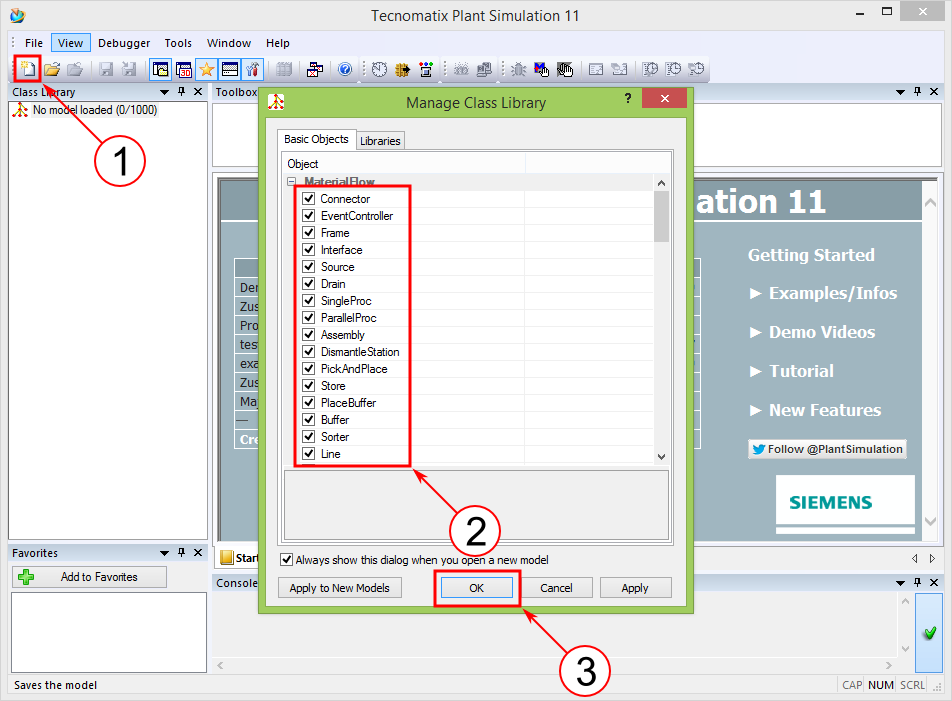Click the blue Help question mark icon
The width and height of the screenshot is (952, 701).
point(345,69)
